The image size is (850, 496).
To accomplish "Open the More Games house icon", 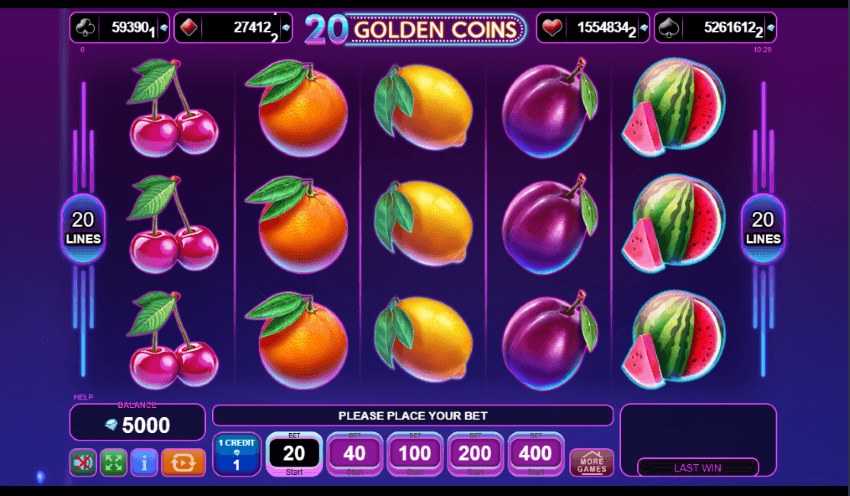I will point(591,462).
